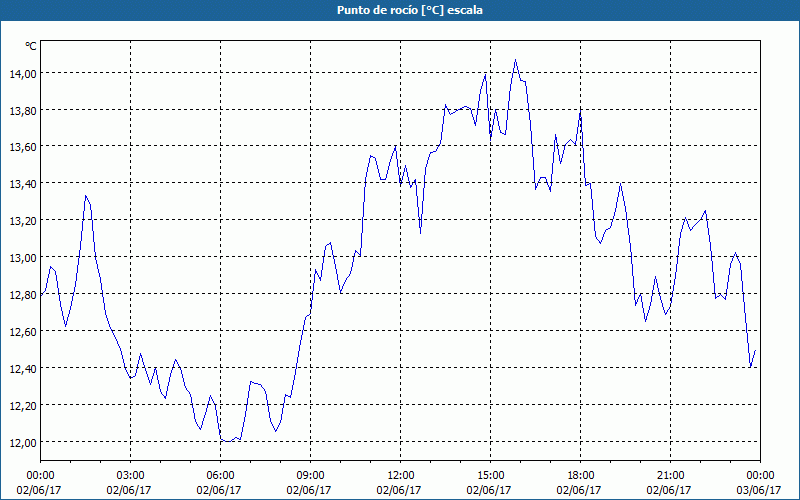This screenshot has height=500, width=800.
Task: Select the 13,40 y-axis value
Action: (x=23, y=184)
